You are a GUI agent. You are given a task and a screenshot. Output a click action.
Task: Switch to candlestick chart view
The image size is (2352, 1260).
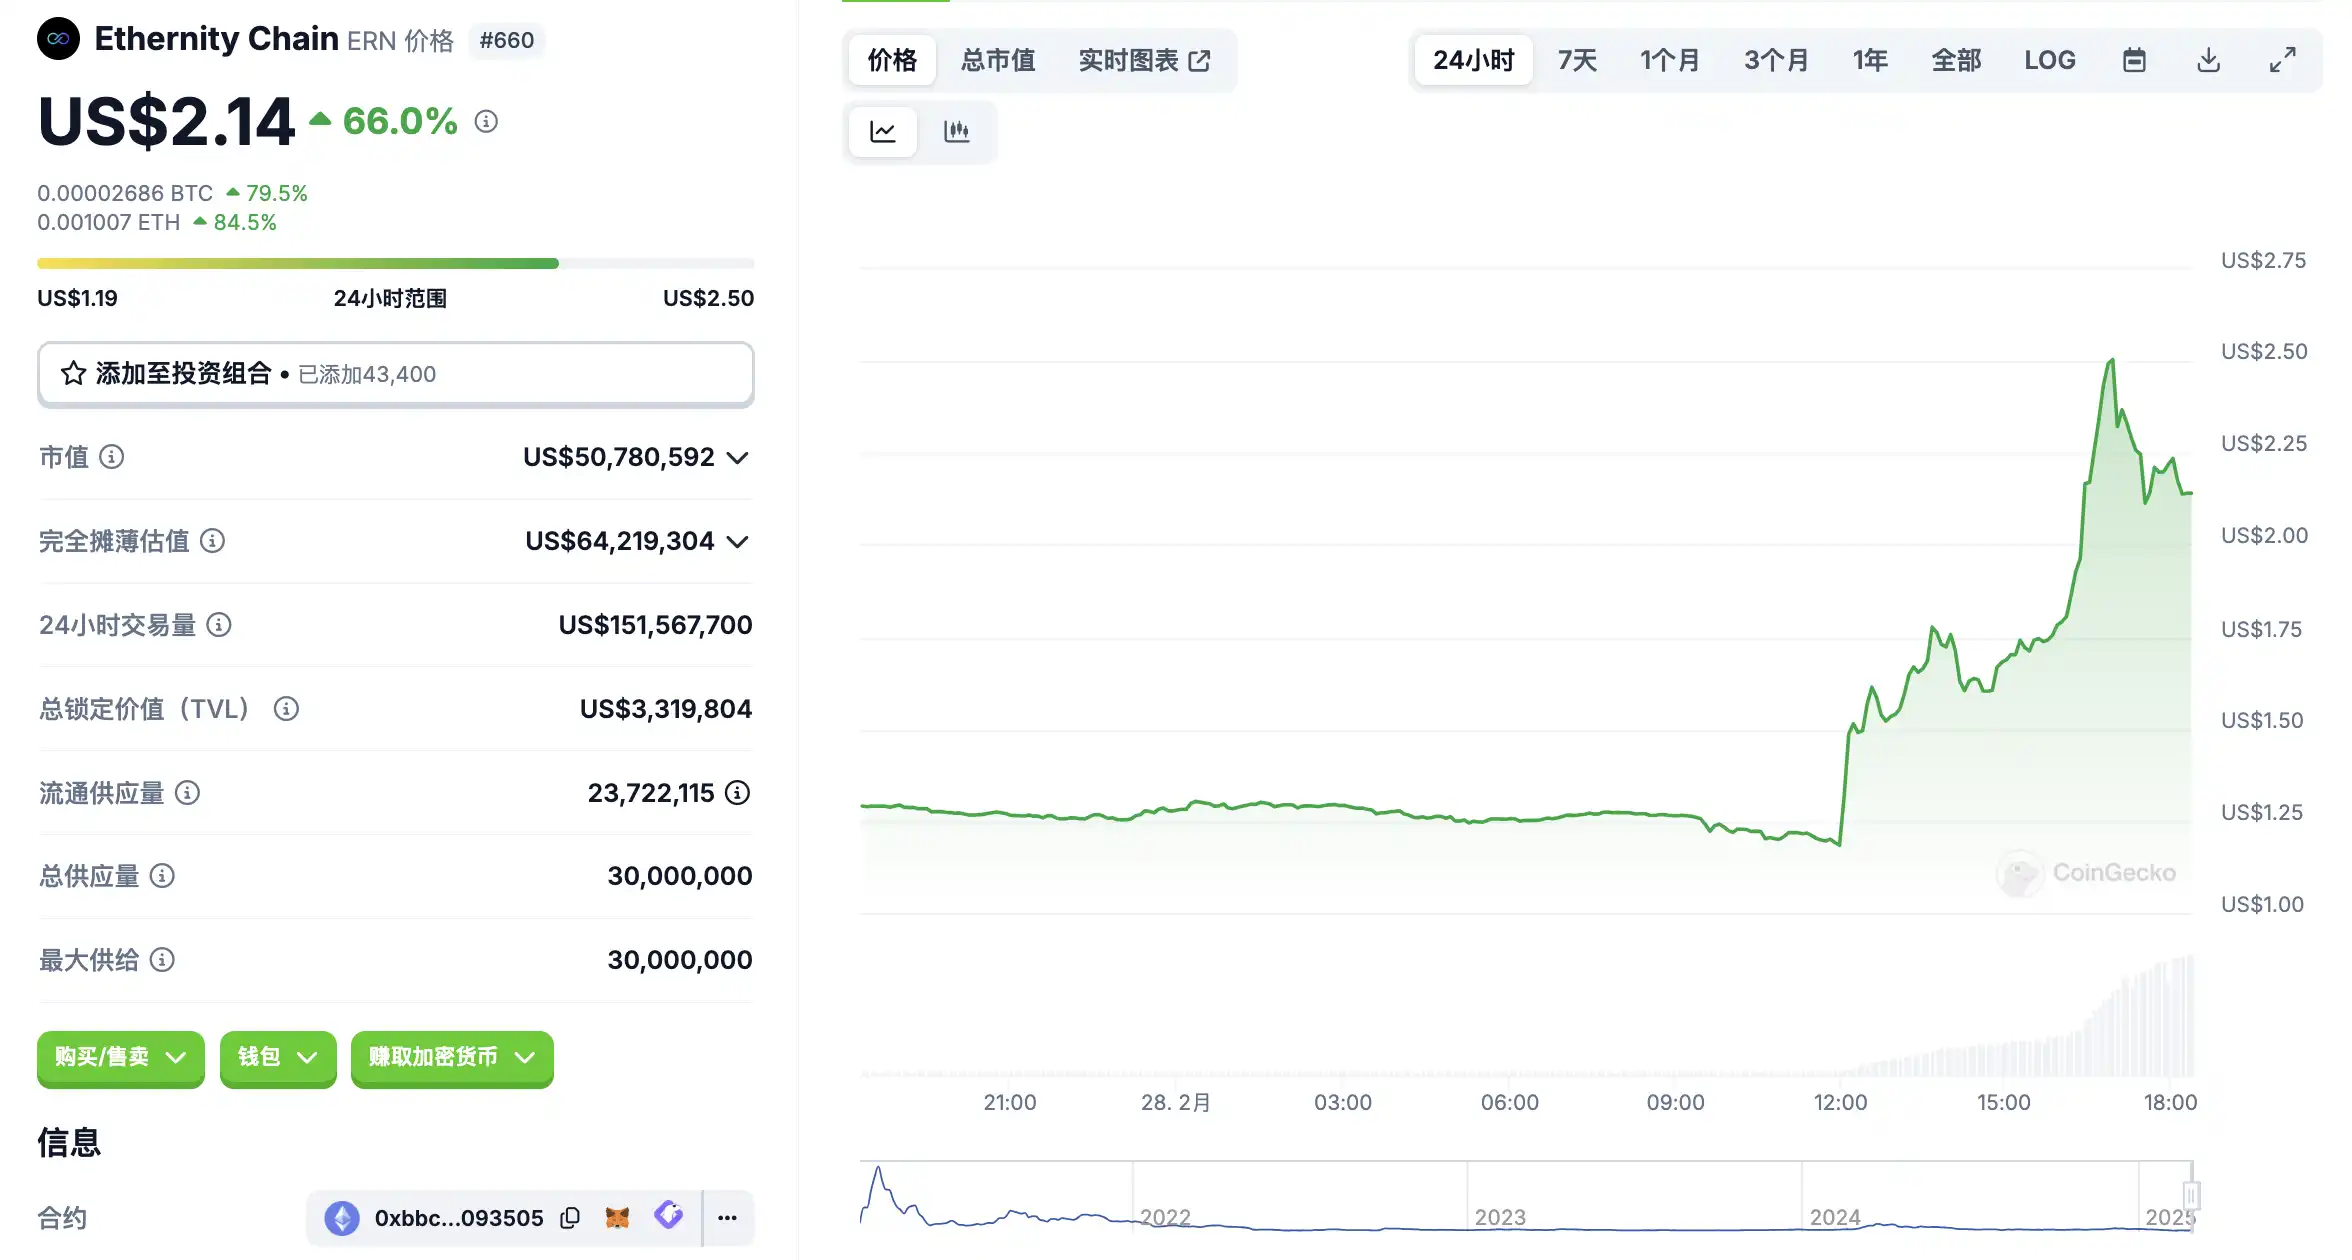click(x=957, y=131)
